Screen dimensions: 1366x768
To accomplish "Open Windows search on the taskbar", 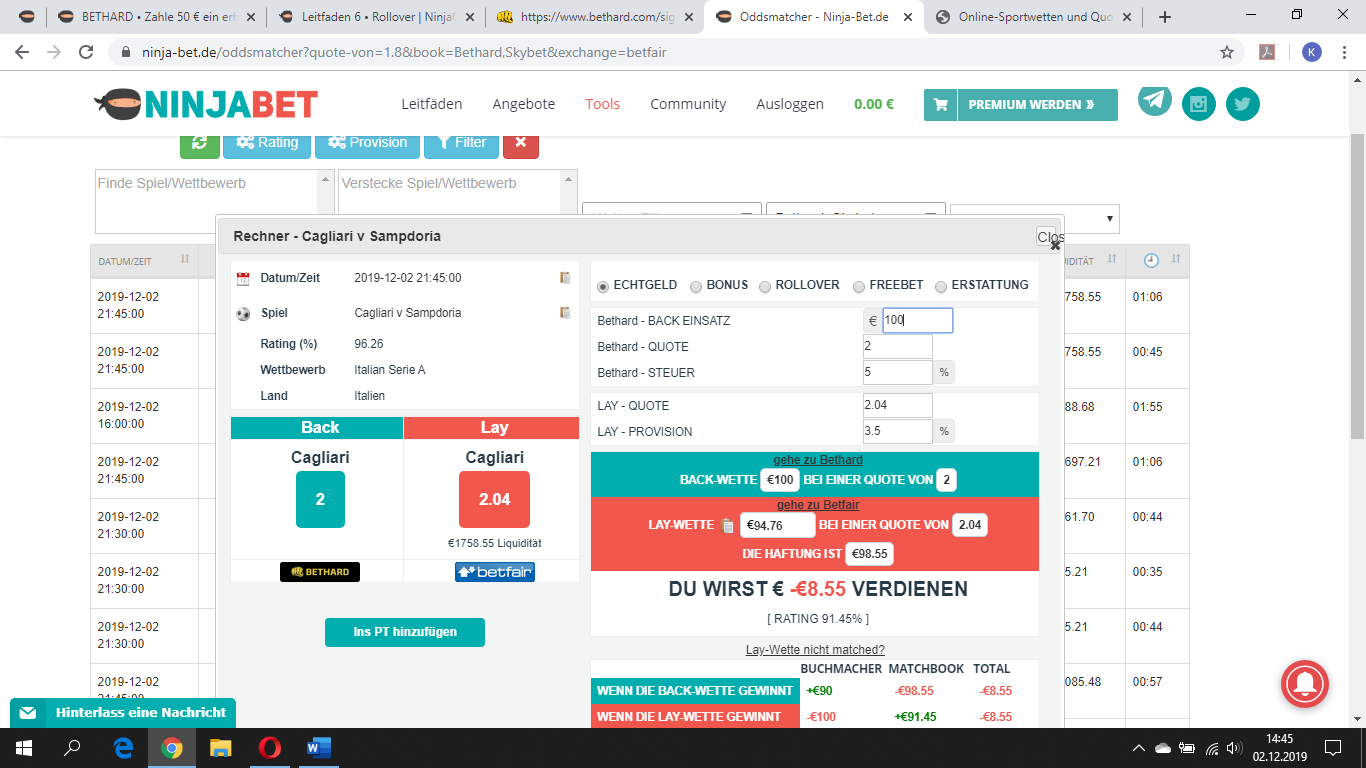I will tap(72, 748).
